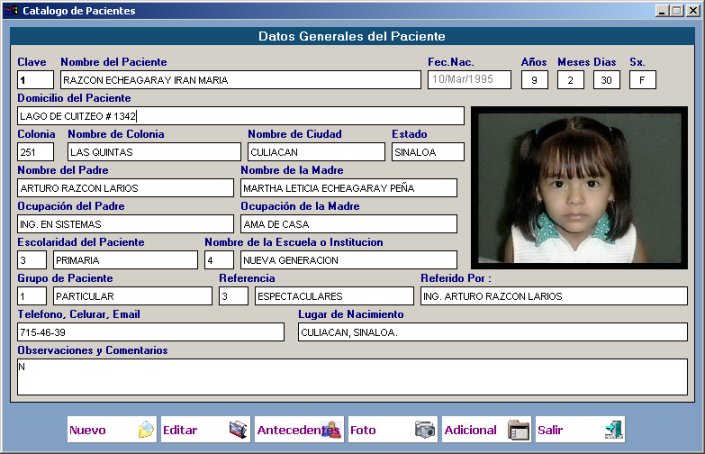Click the Telefono, Celurar, Email field
This screenshot has width=705, height=454.
point(151,332)
